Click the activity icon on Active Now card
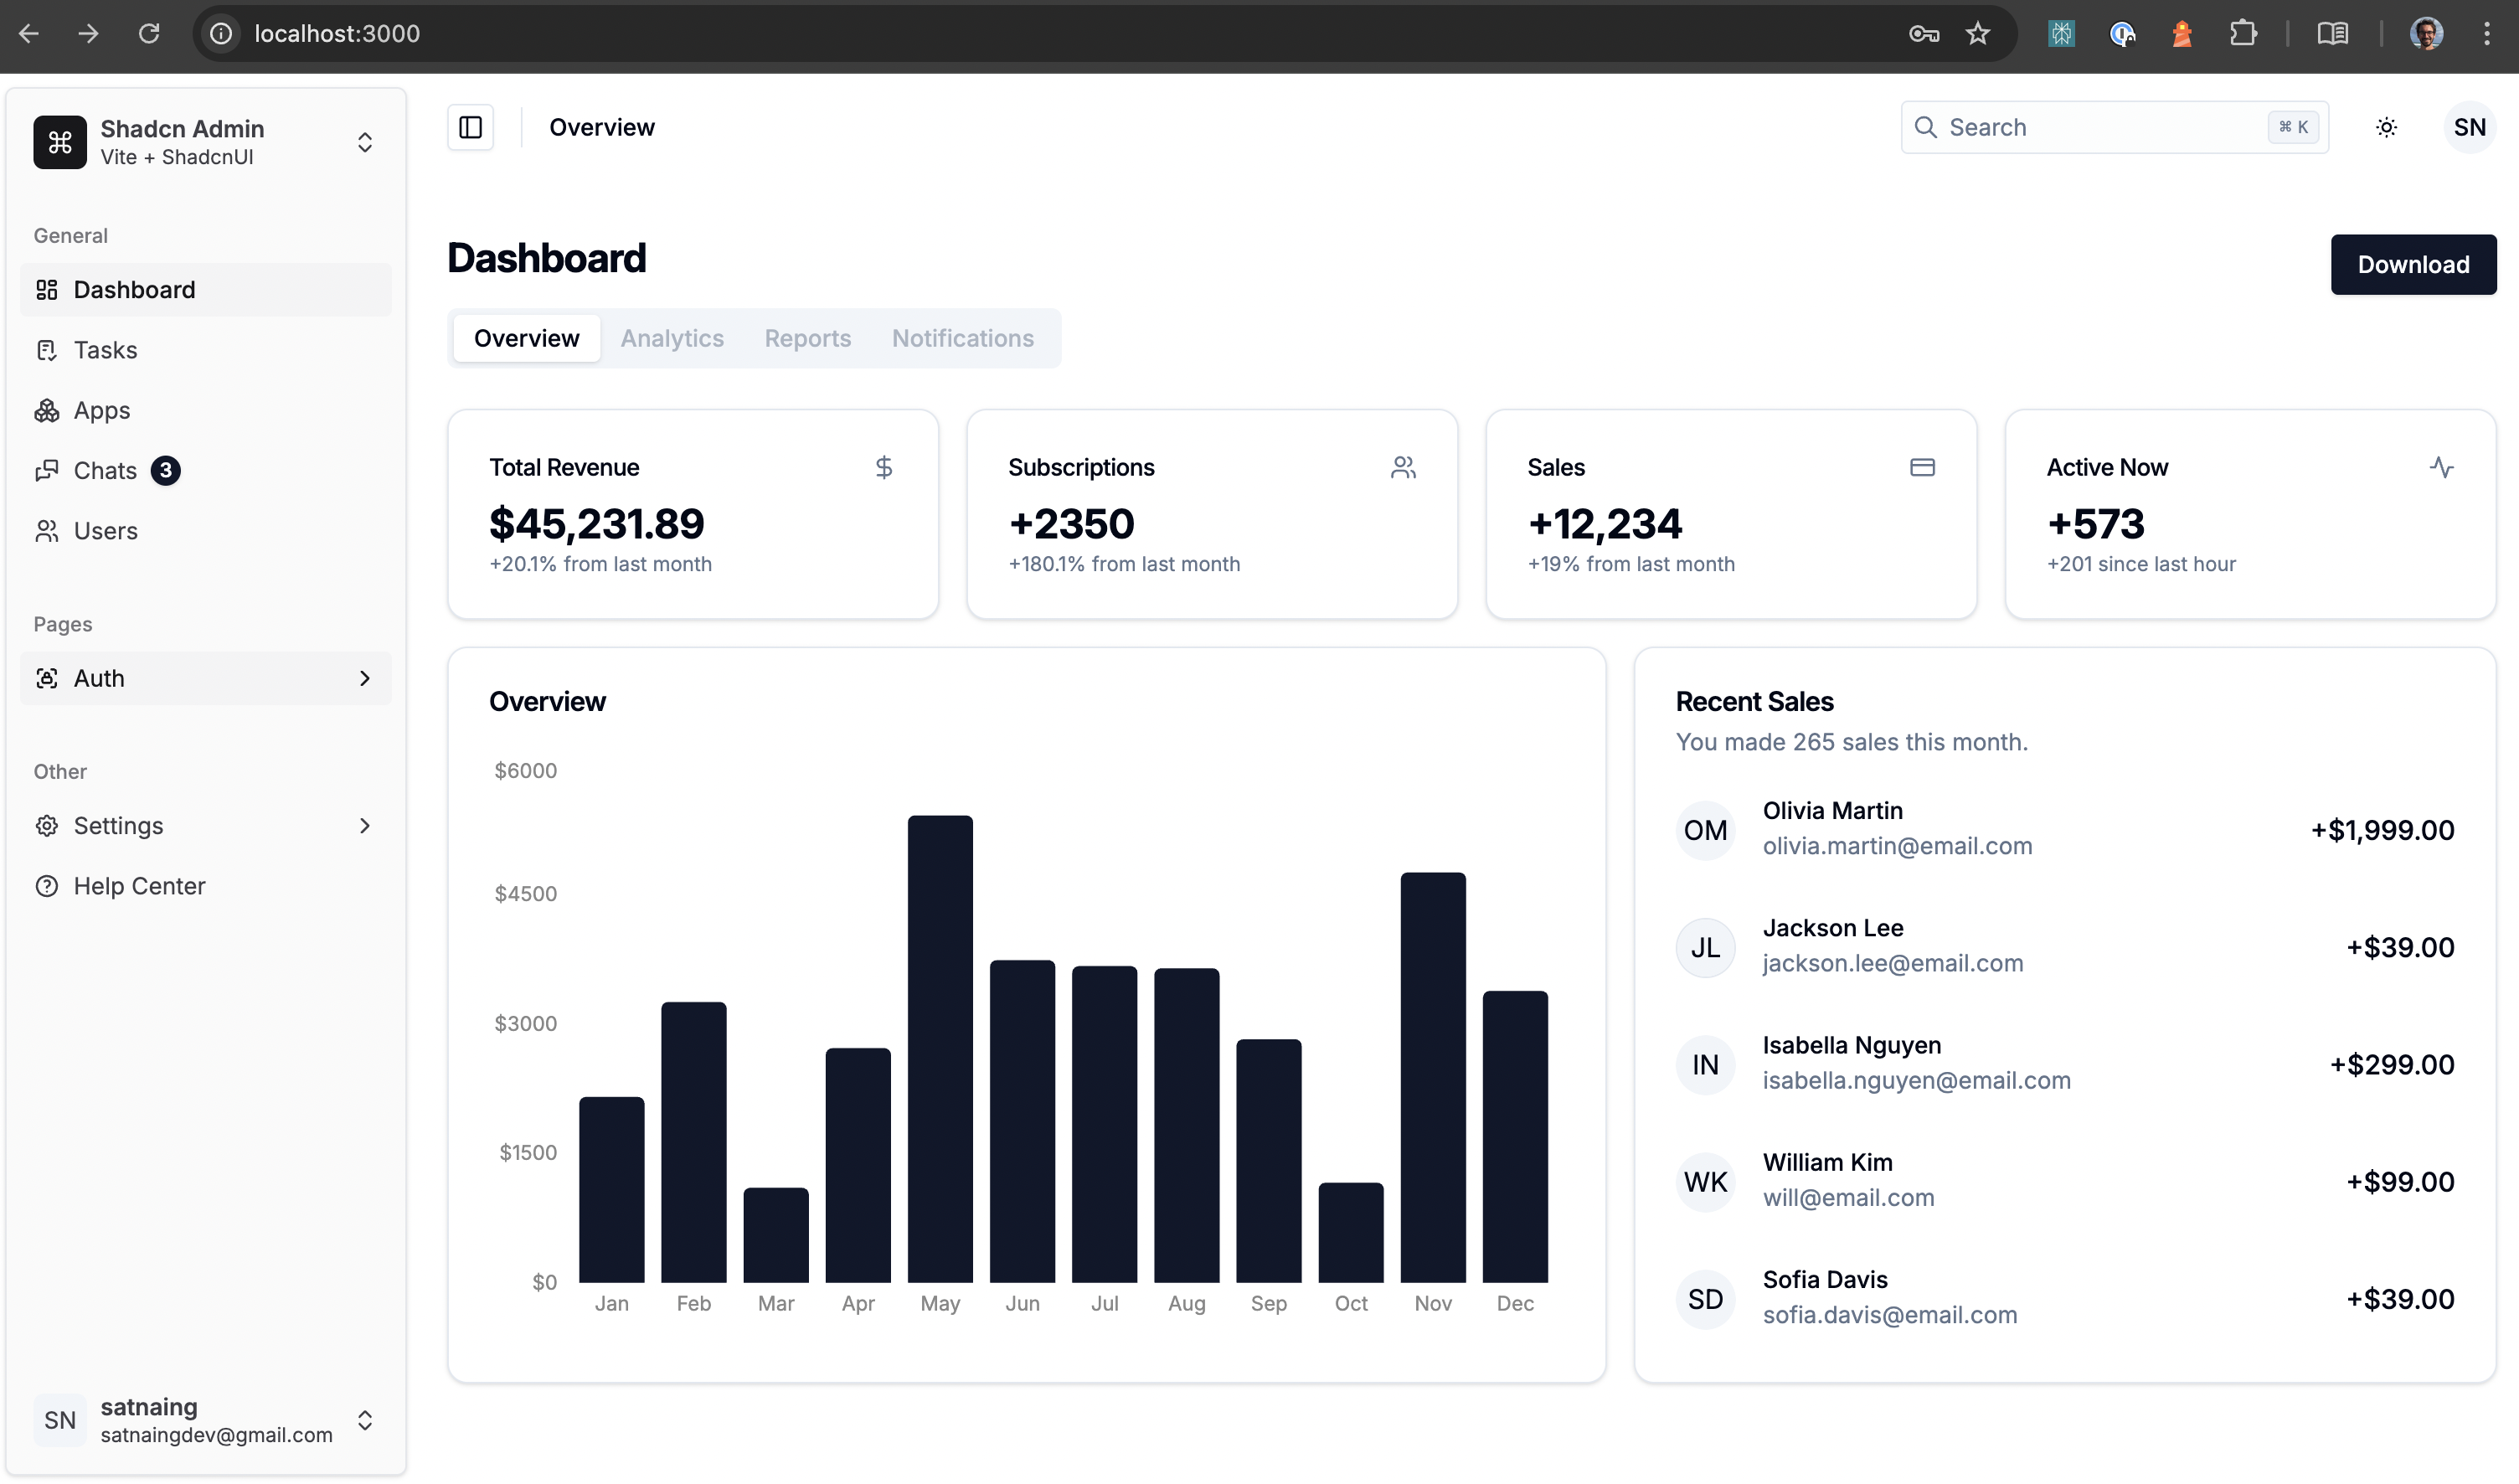 click(x=2442, y=466)
